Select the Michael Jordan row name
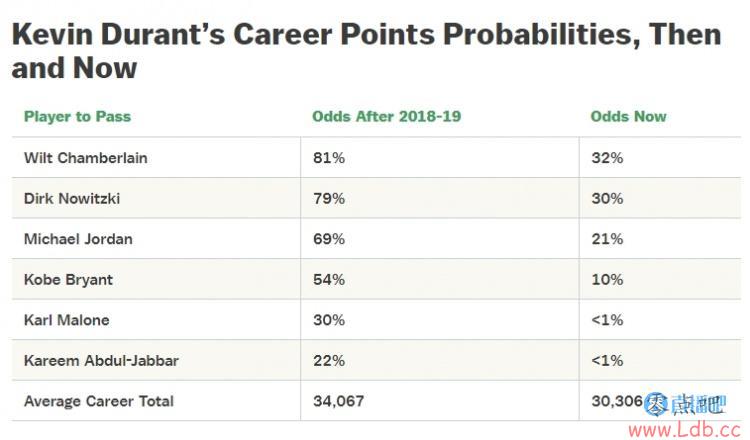750x440 pixels. point(78,239)
